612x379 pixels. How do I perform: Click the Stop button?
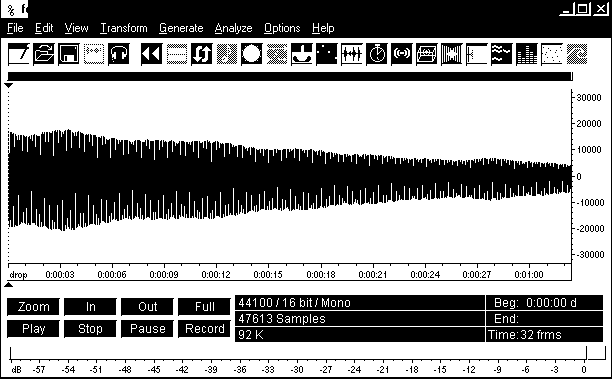[91, 329]
